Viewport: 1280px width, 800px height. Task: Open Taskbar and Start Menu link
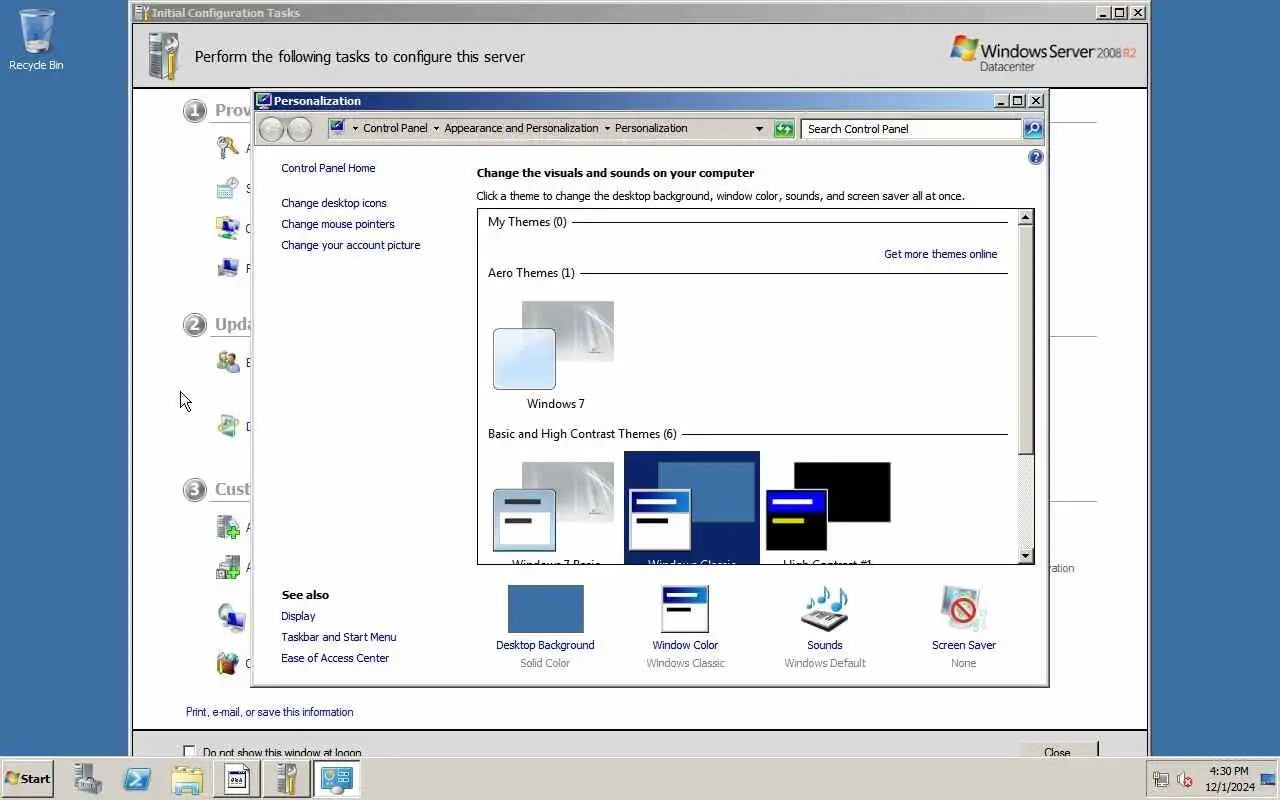[339, 637]
